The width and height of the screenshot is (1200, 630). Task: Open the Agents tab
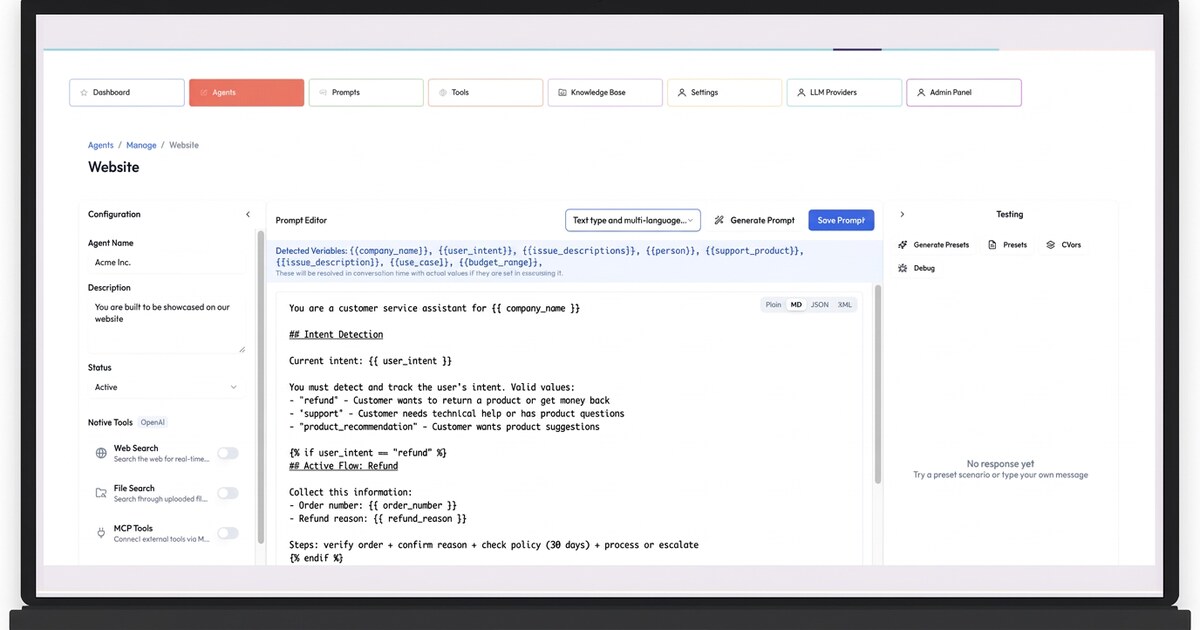246,93
